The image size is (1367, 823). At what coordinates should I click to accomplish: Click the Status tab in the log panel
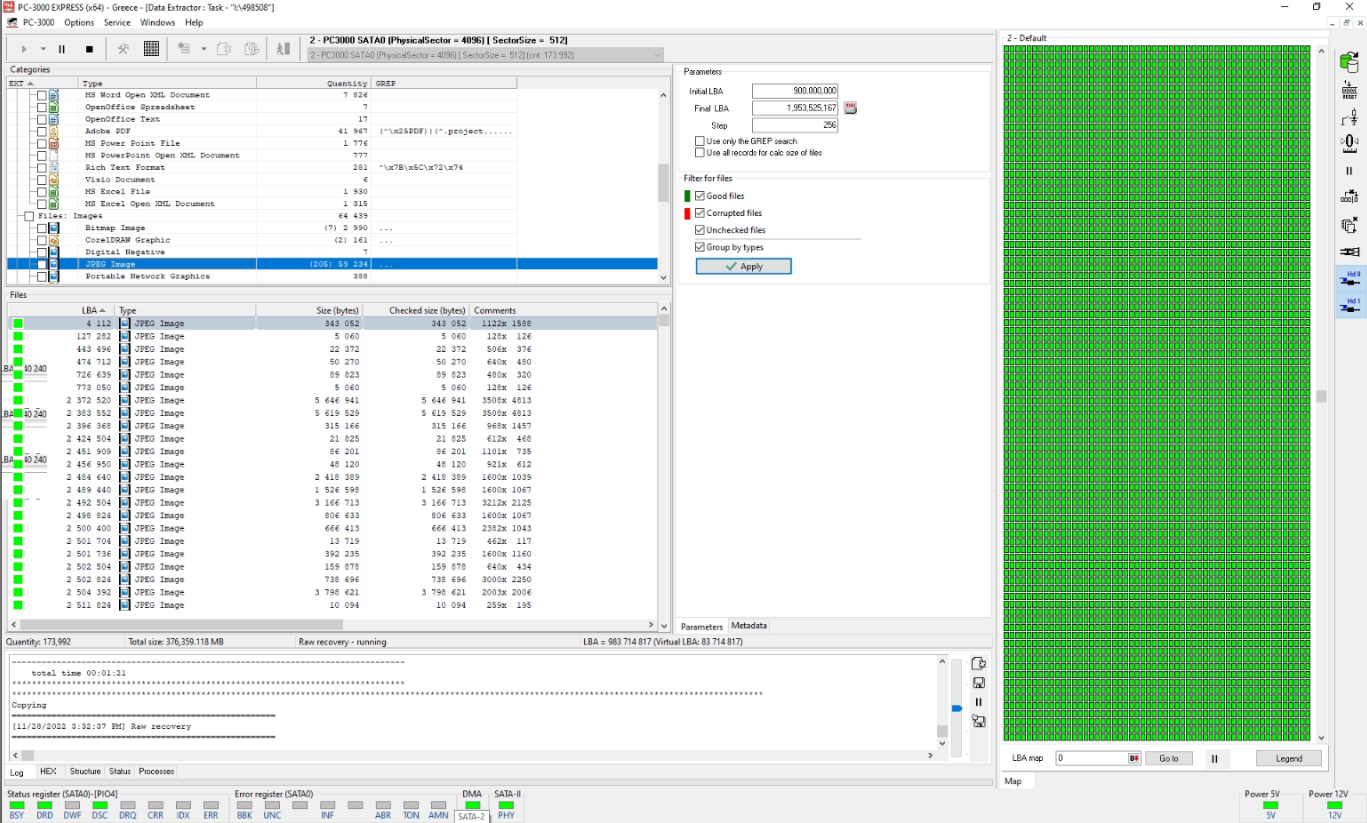pyautogui.click(x=120, y=772)
